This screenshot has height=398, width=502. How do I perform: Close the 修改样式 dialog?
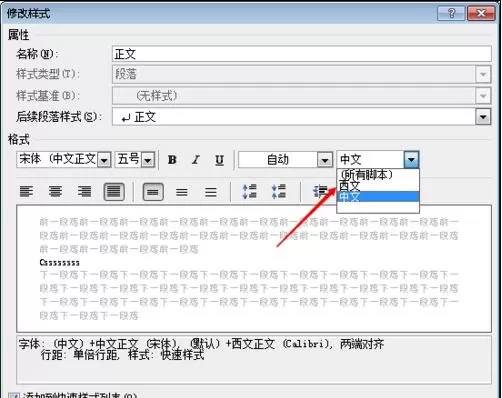(x=481, y=13)
